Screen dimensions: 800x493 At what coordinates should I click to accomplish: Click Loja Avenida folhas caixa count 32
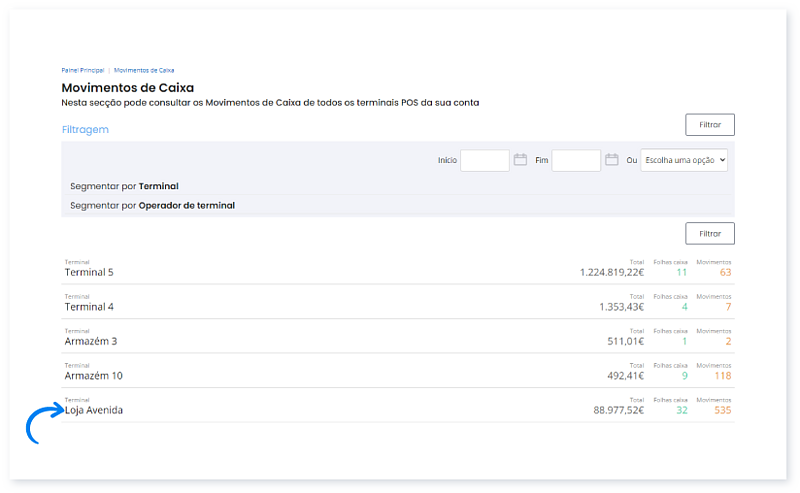pyautogui.click(x=680, y=410)
